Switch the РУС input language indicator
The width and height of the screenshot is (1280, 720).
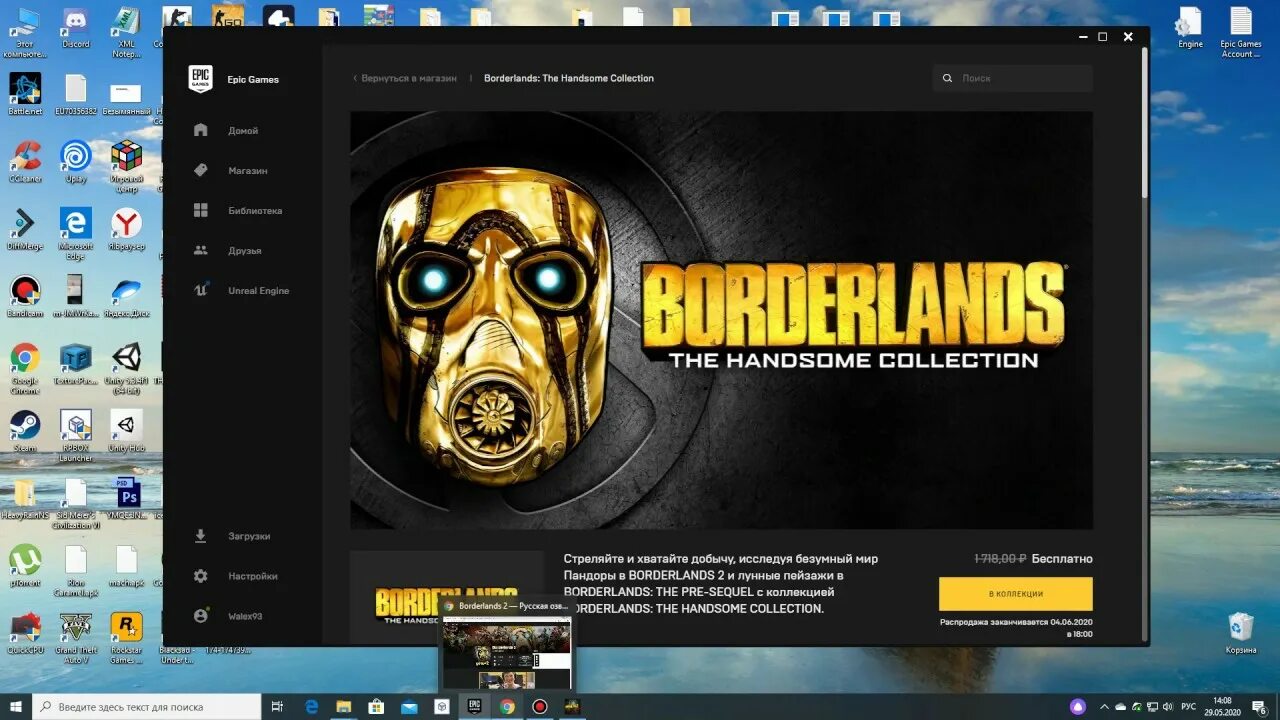coord(1188,707)
